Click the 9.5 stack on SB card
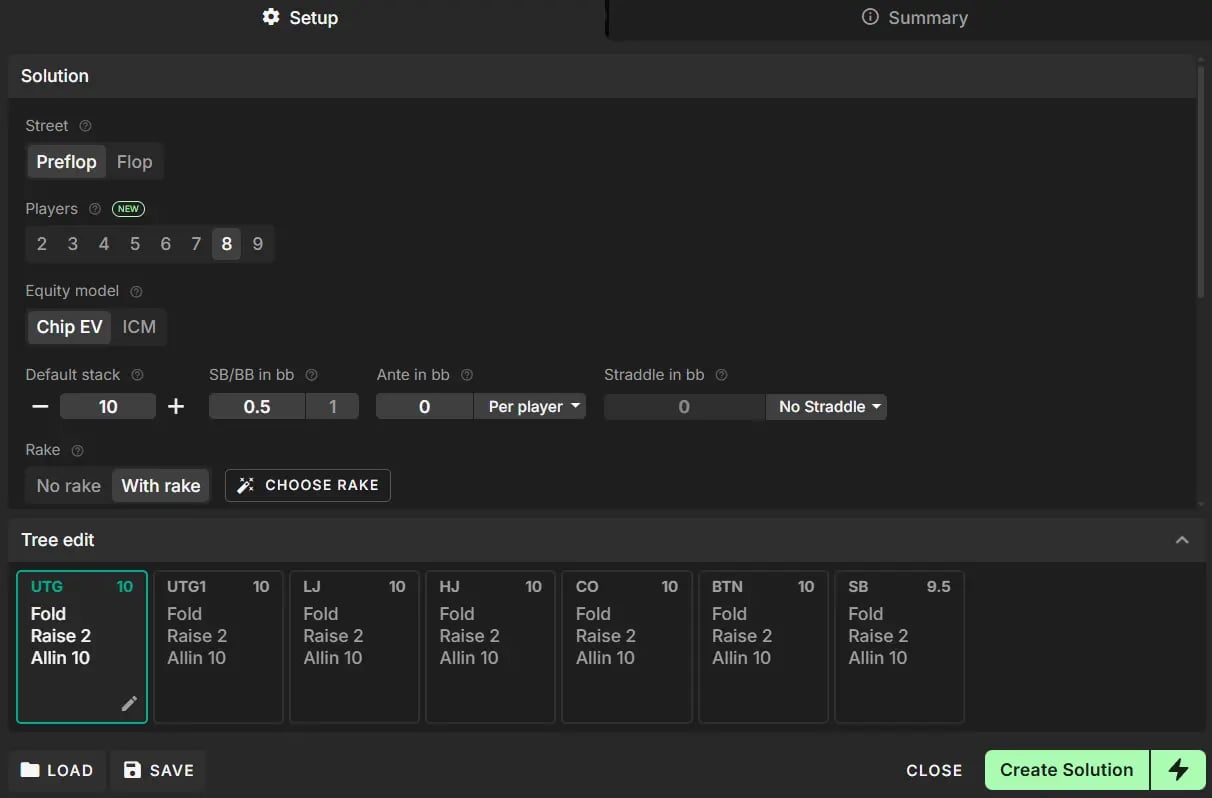The width and height of the screenshot is (1212, 798). [x=938, y=587]
